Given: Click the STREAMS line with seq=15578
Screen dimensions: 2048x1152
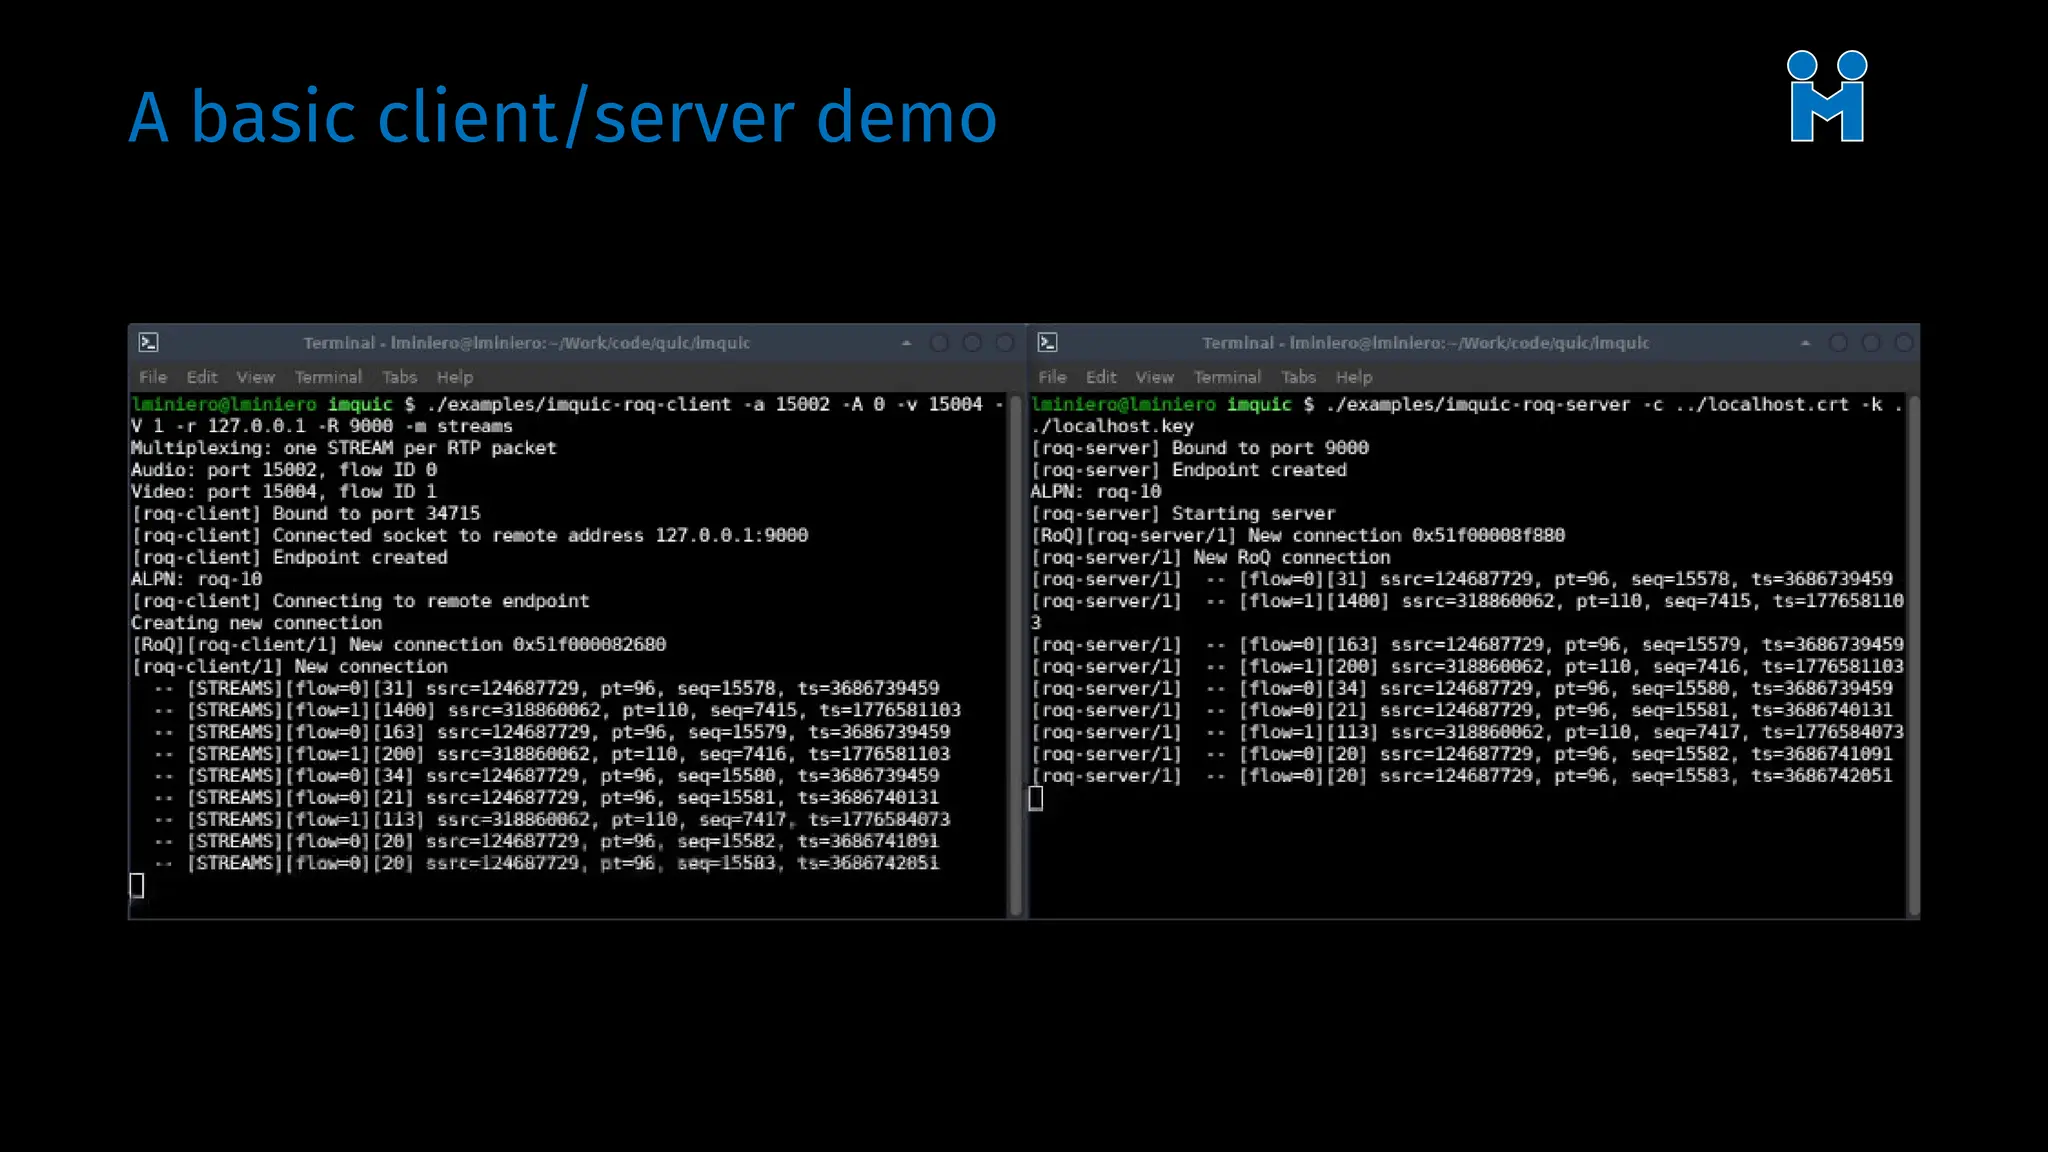Looking at the screenshot, I should (547, 689).
